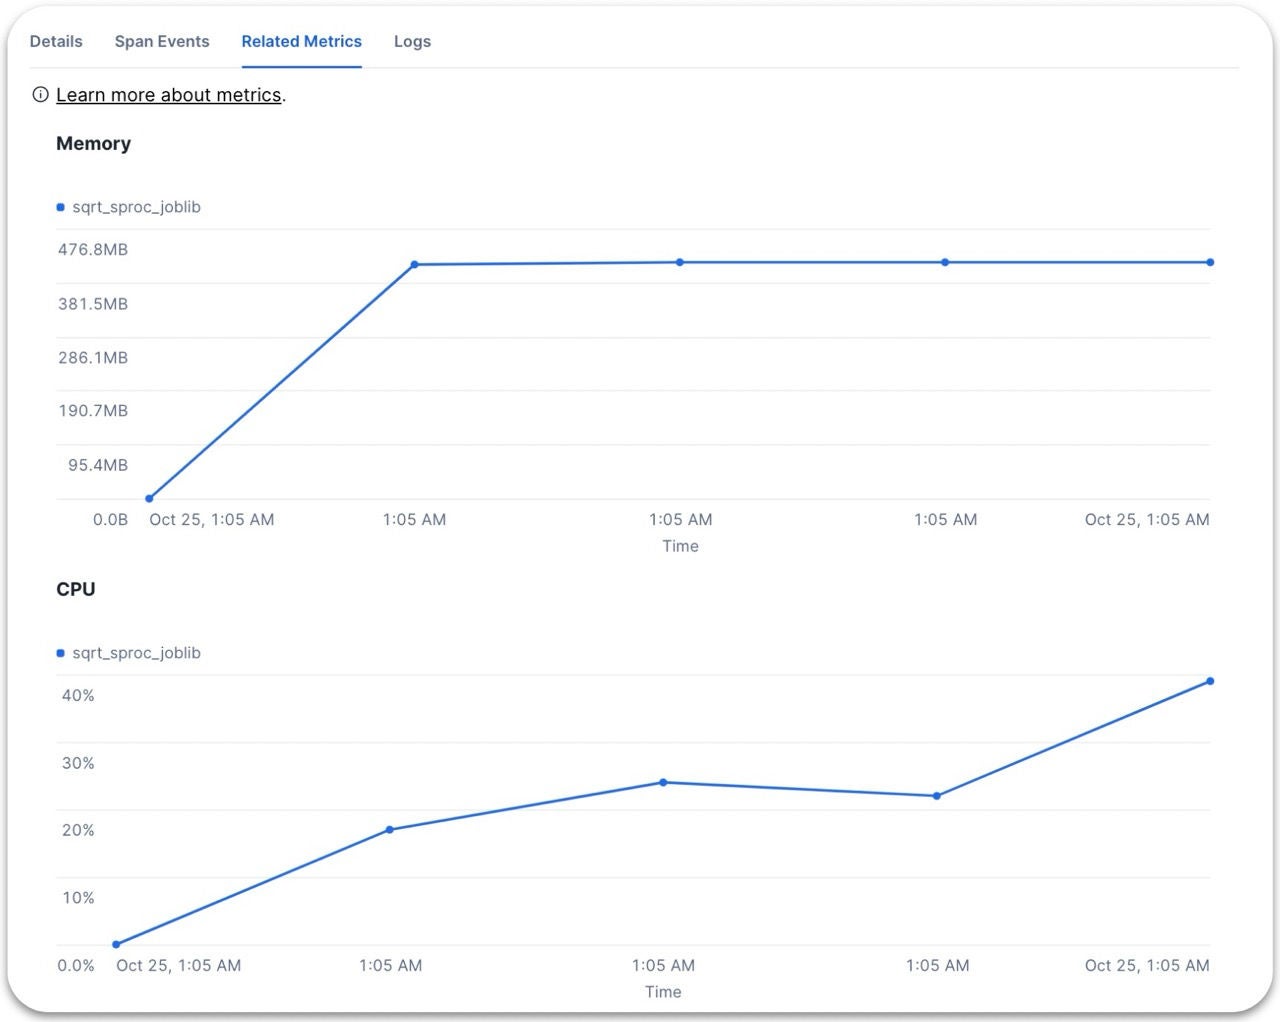Select the middle Memory chart data point
Viewport: 1280px width, 1022px height.
coord(680,262)
